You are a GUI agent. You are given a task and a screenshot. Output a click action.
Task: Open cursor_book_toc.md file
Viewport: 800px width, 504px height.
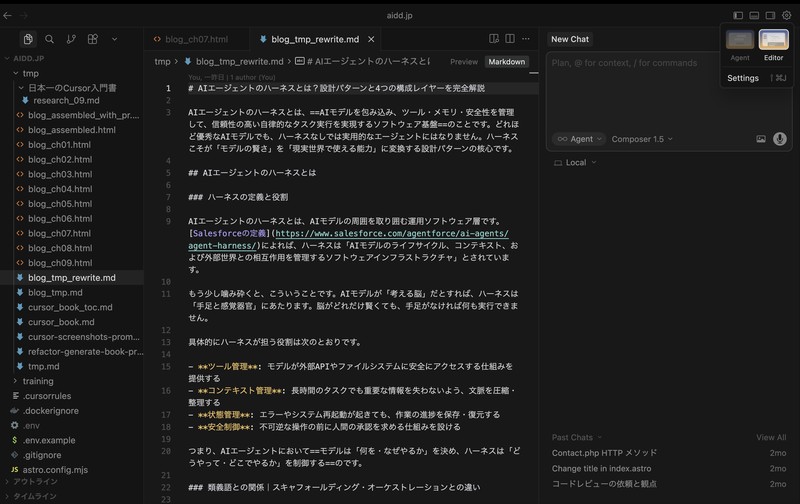tap(70, 308)
